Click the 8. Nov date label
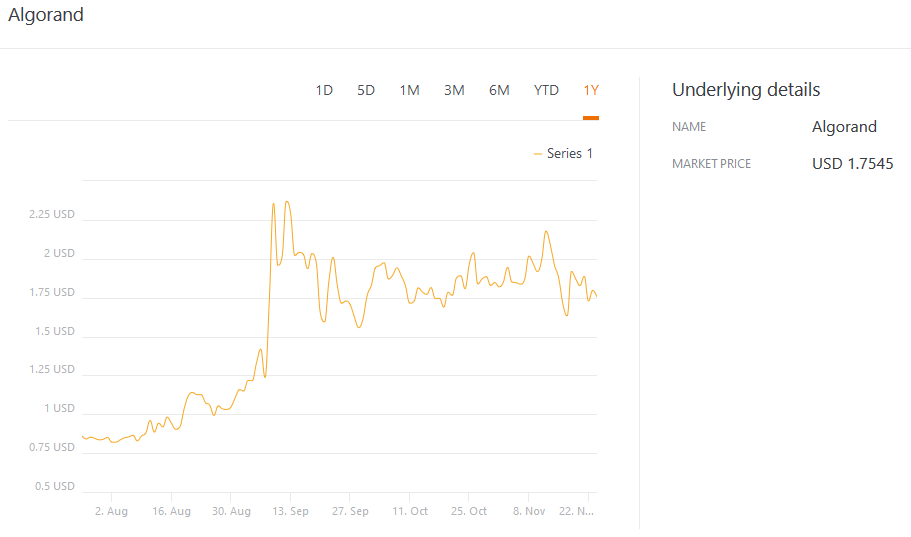Screen dimensions: 911x537 coord(529,511)
